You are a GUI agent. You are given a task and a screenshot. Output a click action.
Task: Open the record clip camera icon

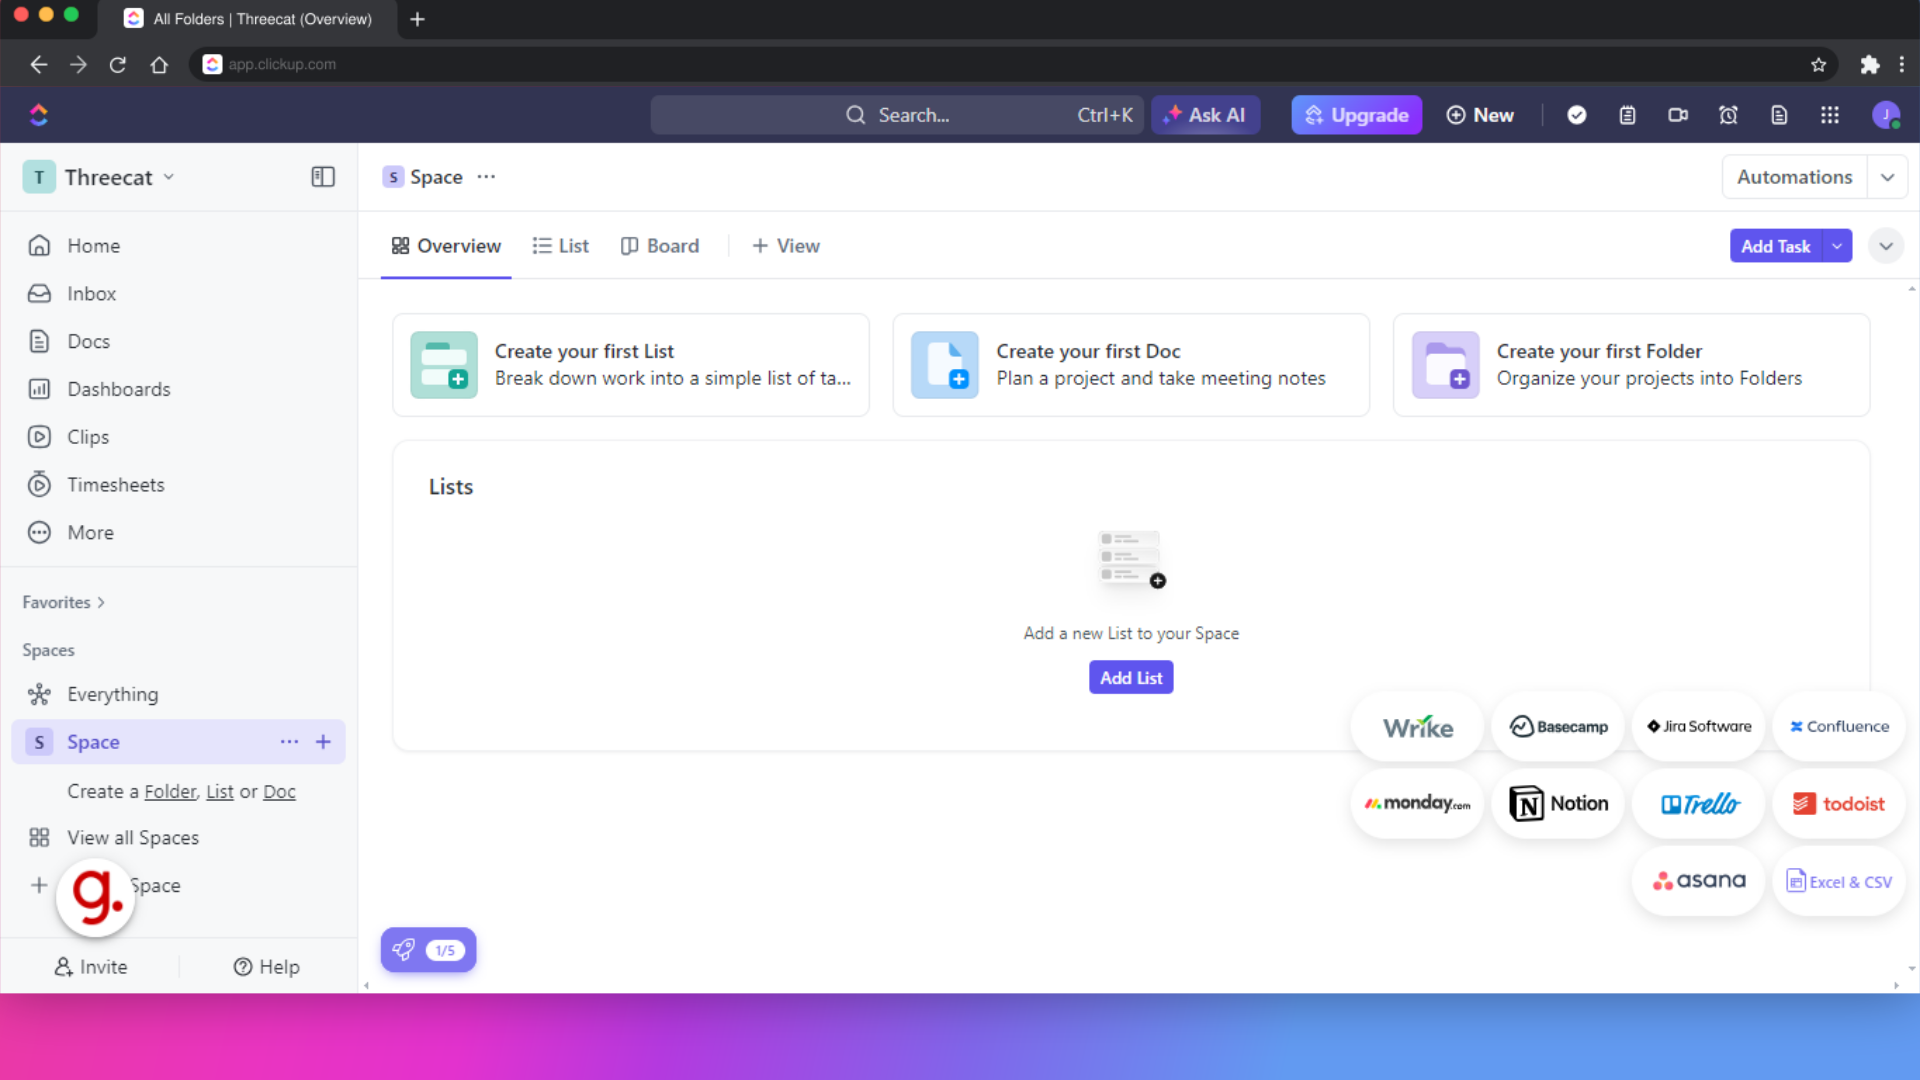1678,115
